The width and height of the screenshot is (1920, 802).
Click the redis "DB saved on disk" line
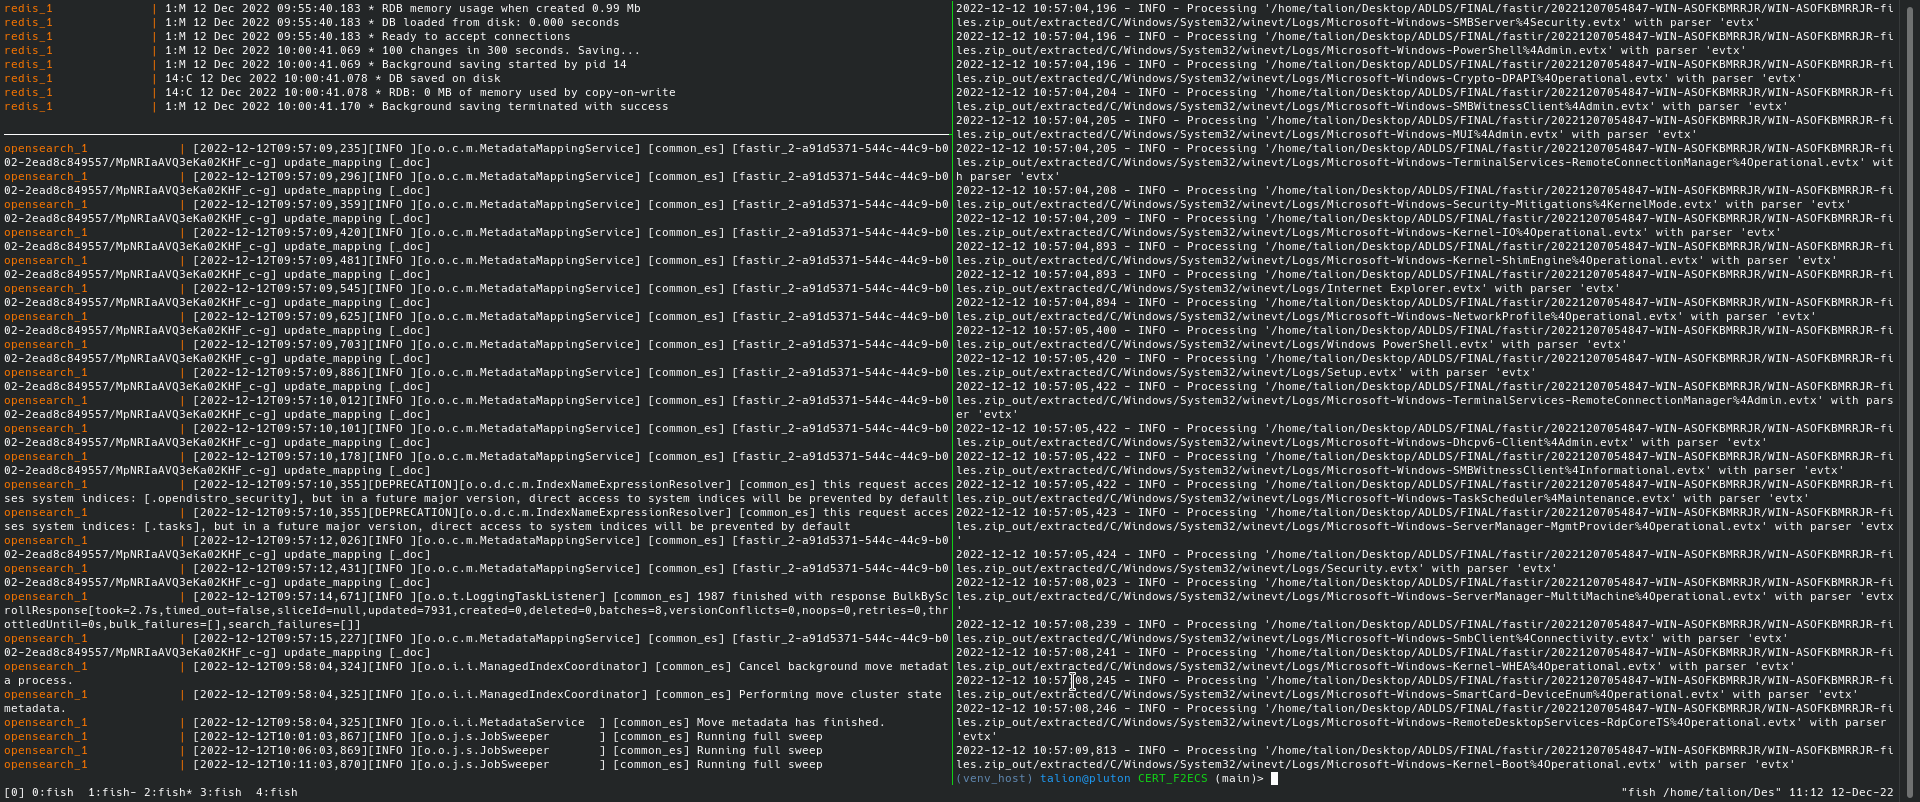(441, 78)
